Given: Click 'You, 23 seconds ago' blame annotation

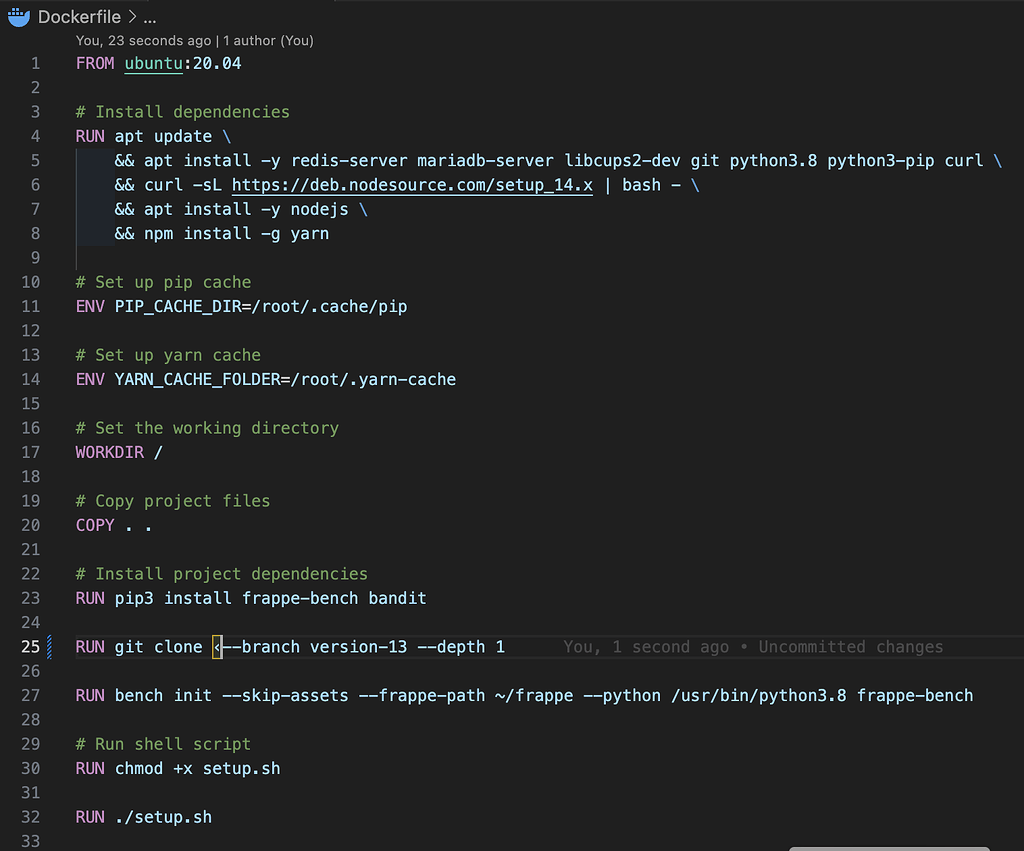Looking at the screenshot, I should pyautogui.click(x=143, y=40).
